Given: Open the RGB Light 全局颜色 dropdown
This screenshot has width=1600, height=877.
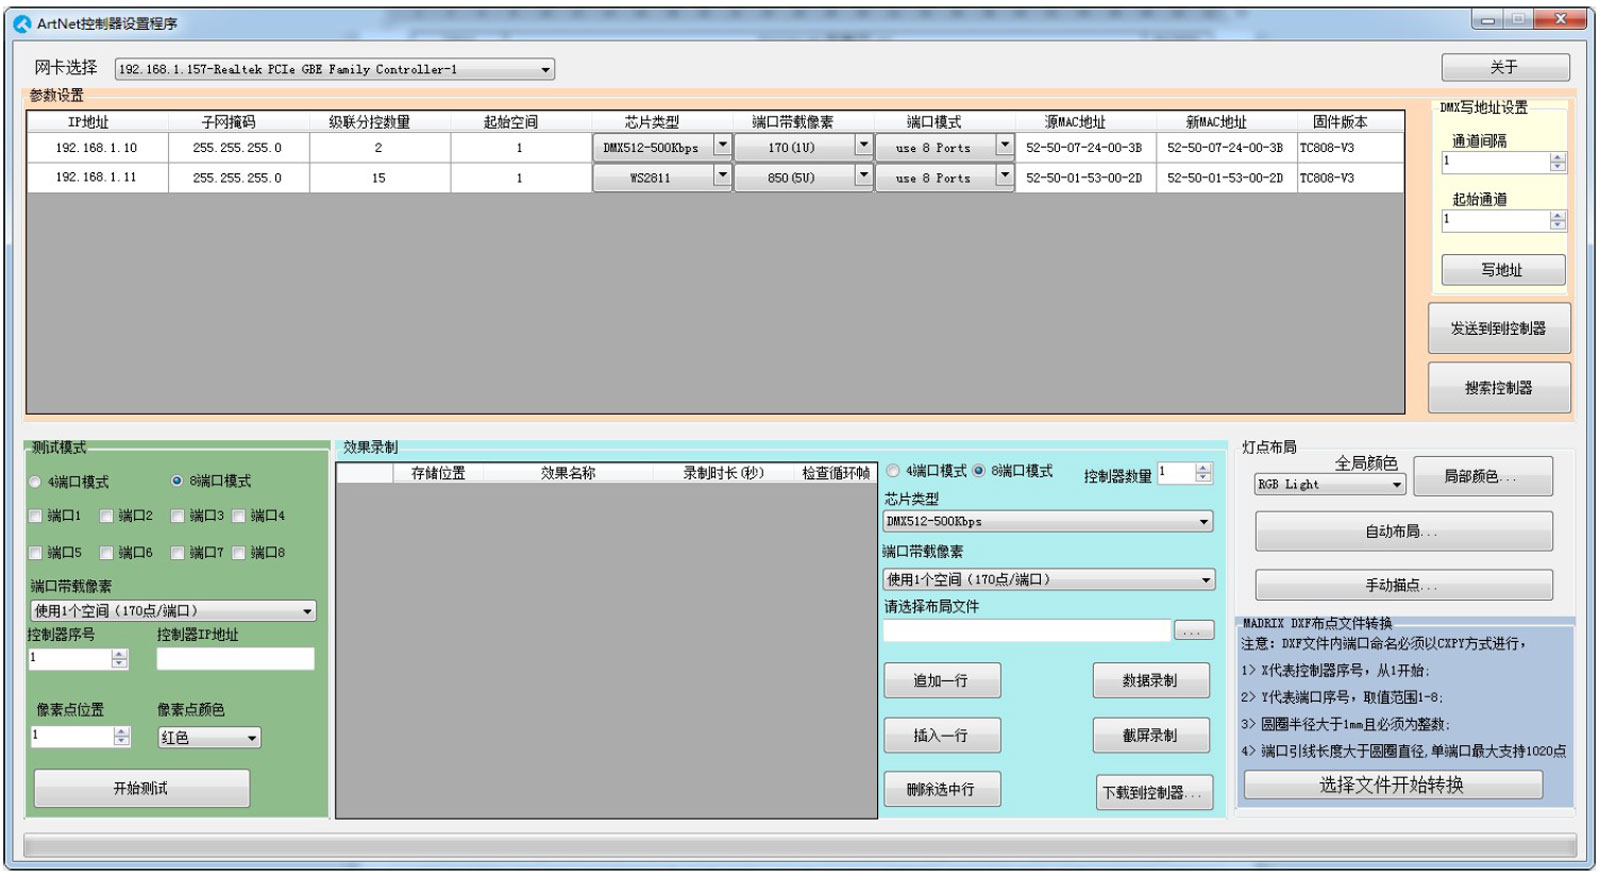Looking at the screenshot, I should pyautogui.click(x=1330, y=485).
